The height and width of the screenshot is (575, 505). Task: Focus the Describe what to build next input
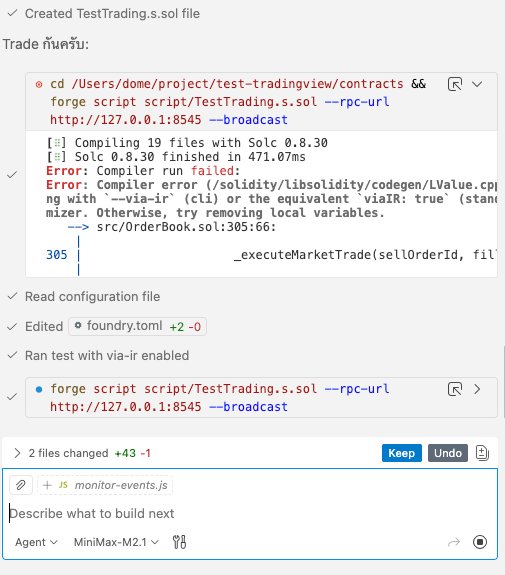pyautogui.click(x=250, y=513)
